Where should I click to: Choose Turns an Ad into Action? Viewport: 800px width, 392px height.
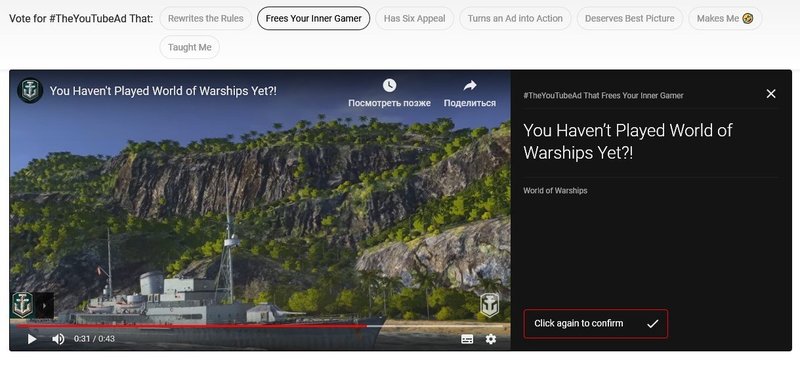[x=515, y=18]
